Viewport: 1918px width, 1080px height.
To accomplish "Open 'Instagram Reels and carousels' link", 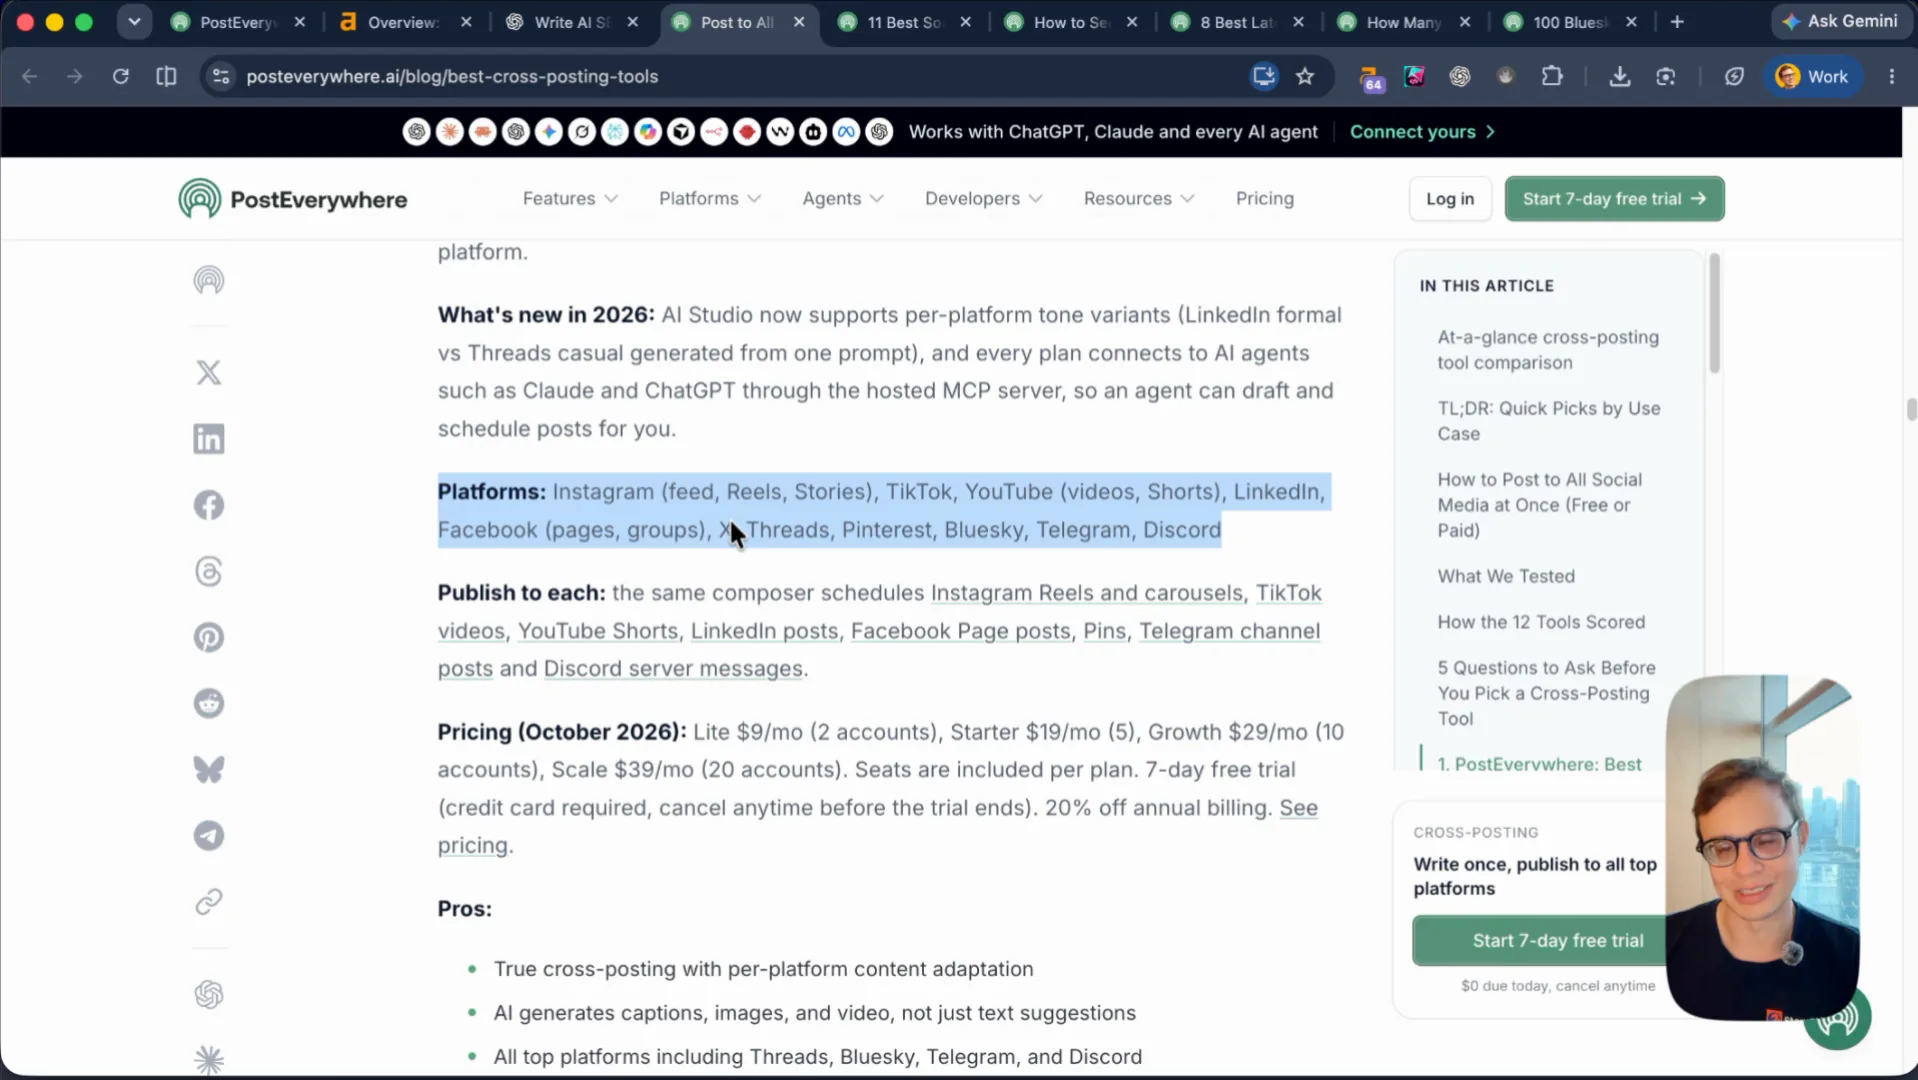I will pyautogui.click(x=1087, y=593).
